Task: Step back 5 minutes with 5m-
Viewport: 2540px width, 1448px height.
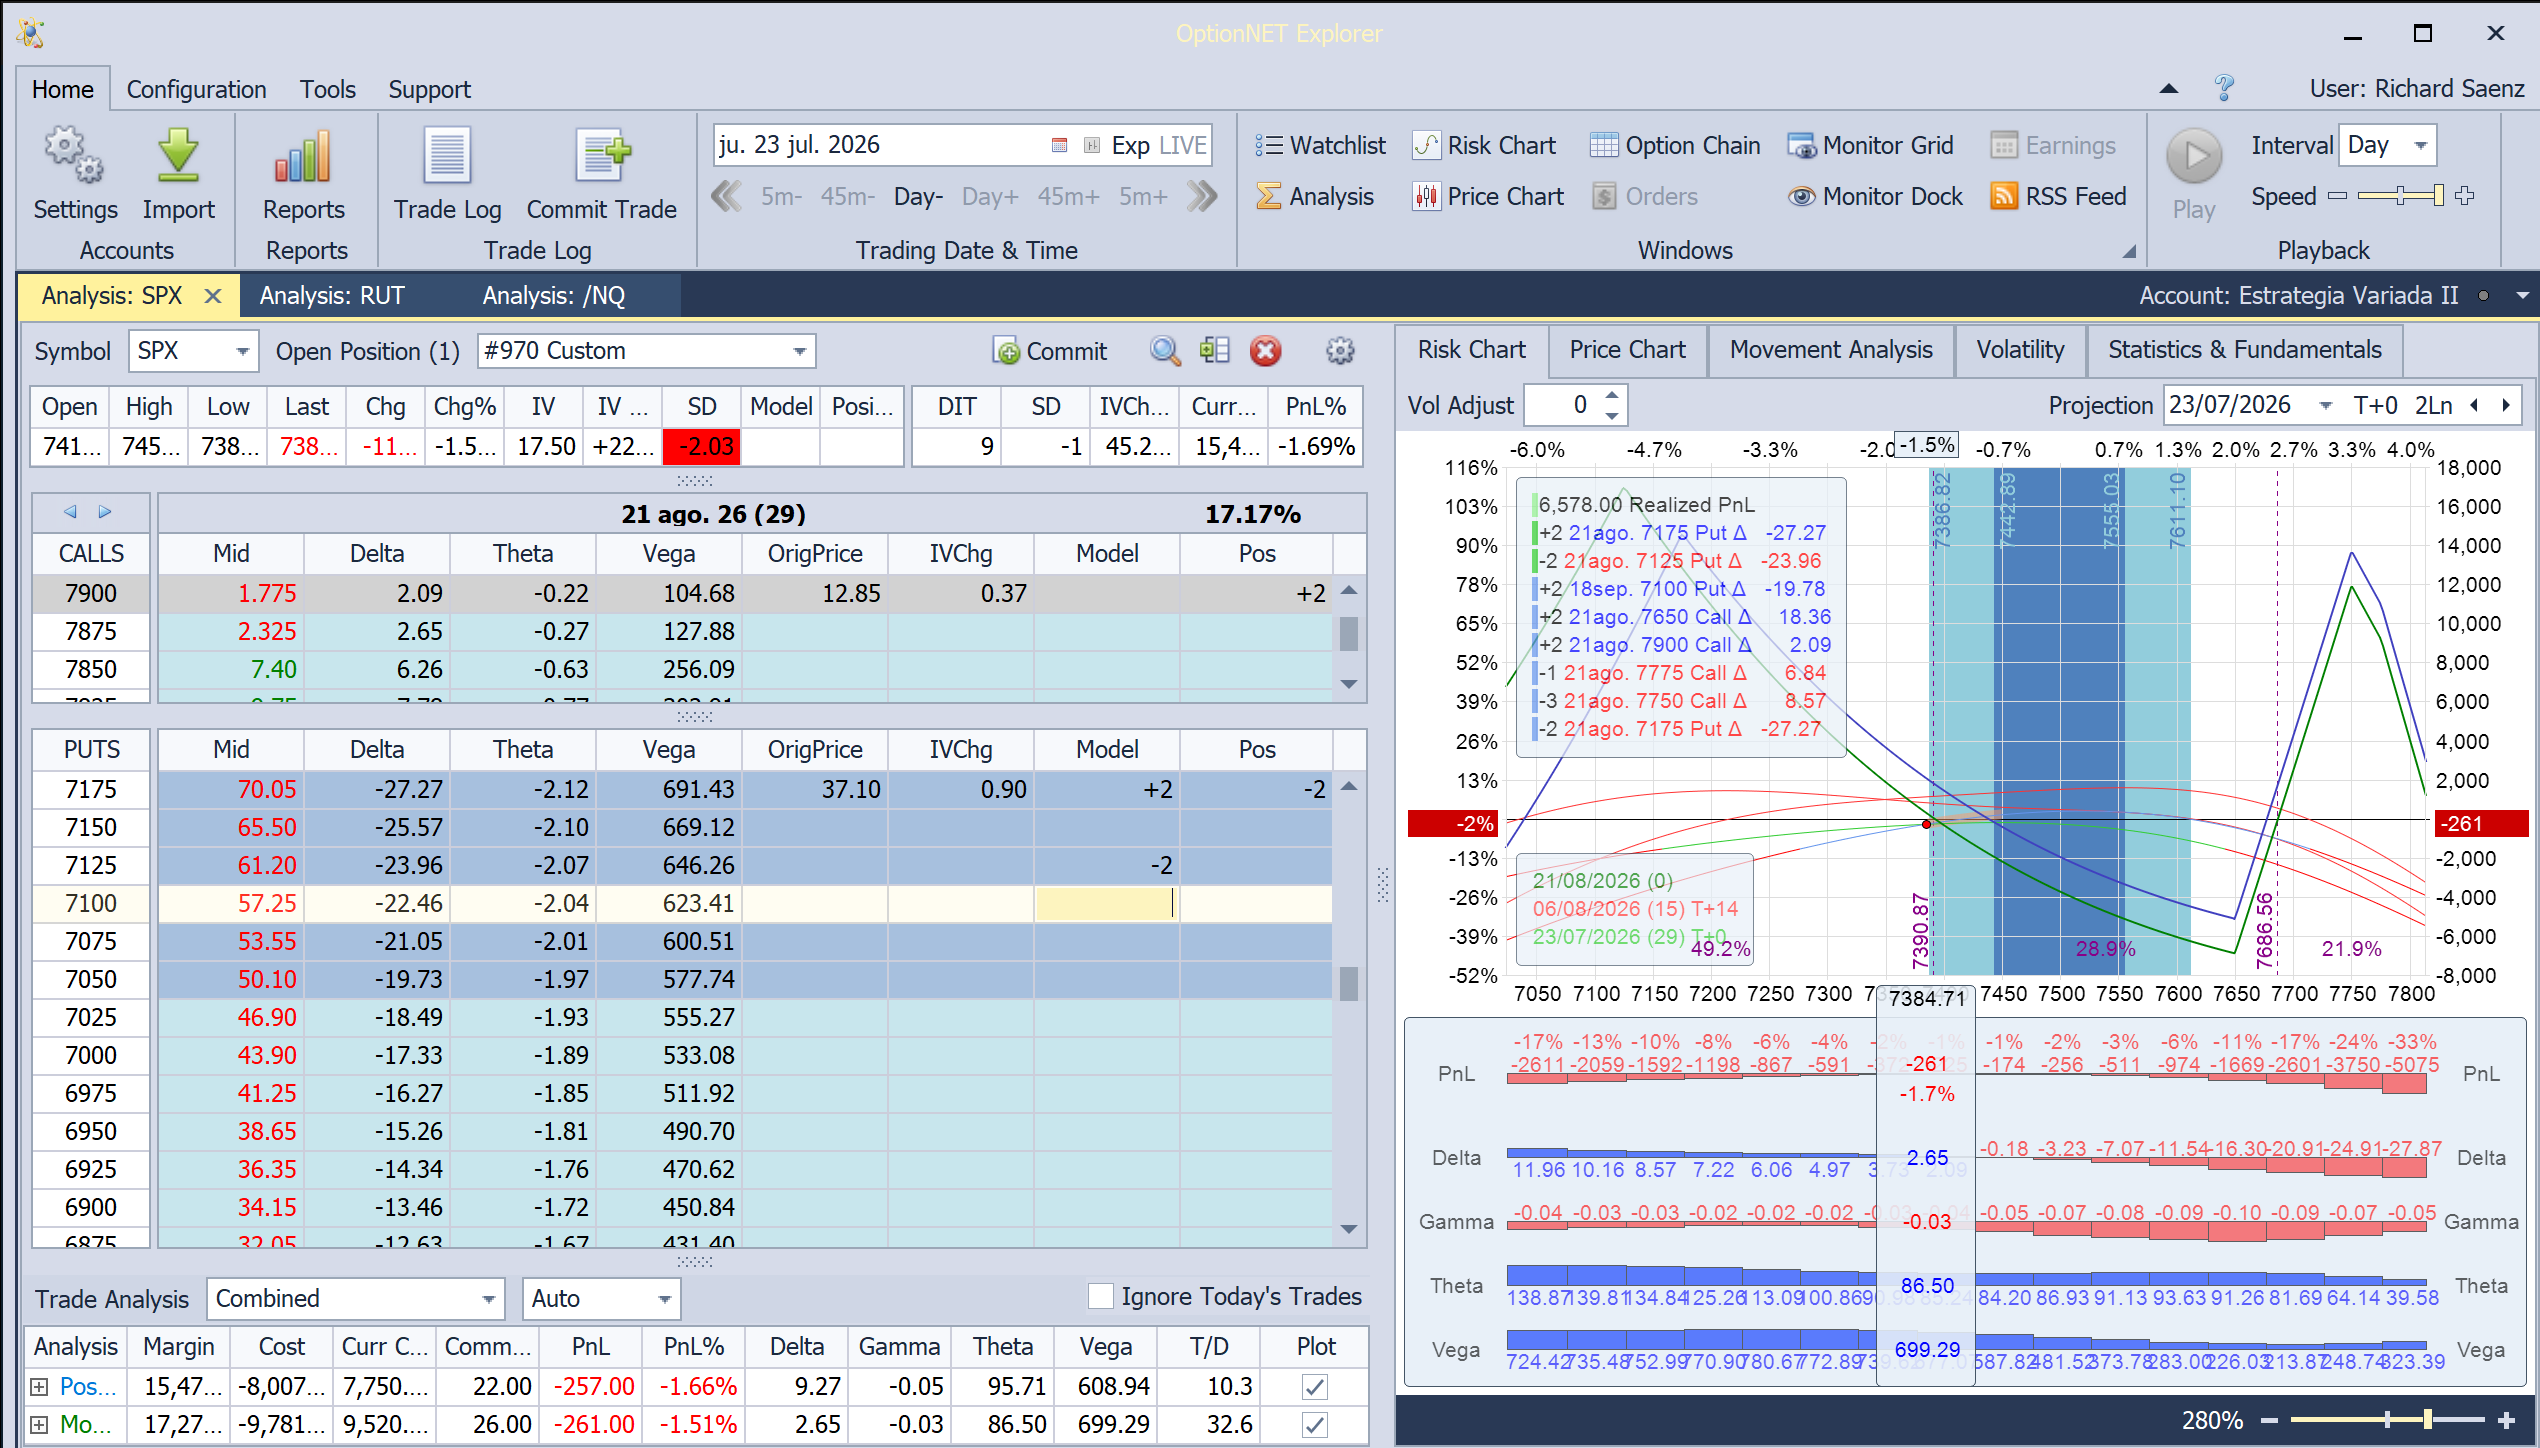Action: [781, 196]
